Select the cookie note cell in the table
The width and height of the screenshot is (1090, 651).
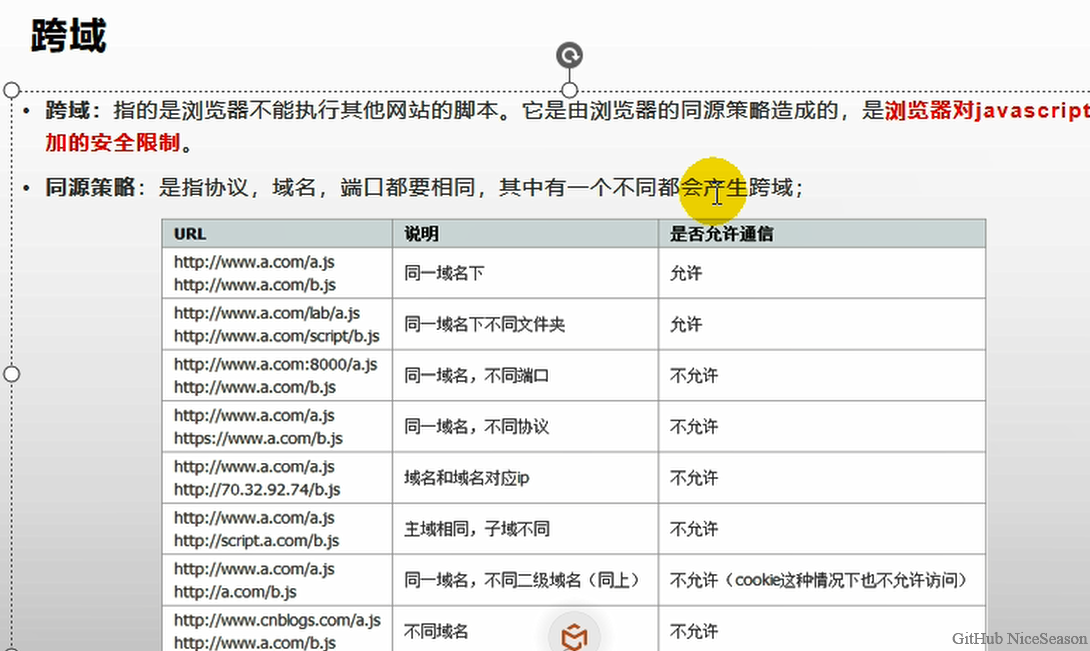(x=819, y=580)
